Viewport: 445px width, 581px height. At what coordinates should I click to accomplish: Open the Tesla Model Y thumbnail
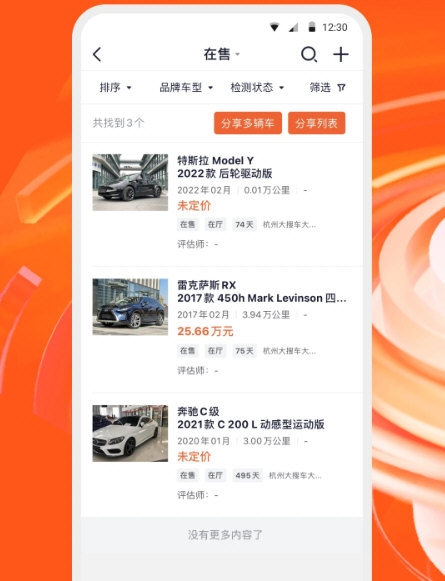click(130, 182)
